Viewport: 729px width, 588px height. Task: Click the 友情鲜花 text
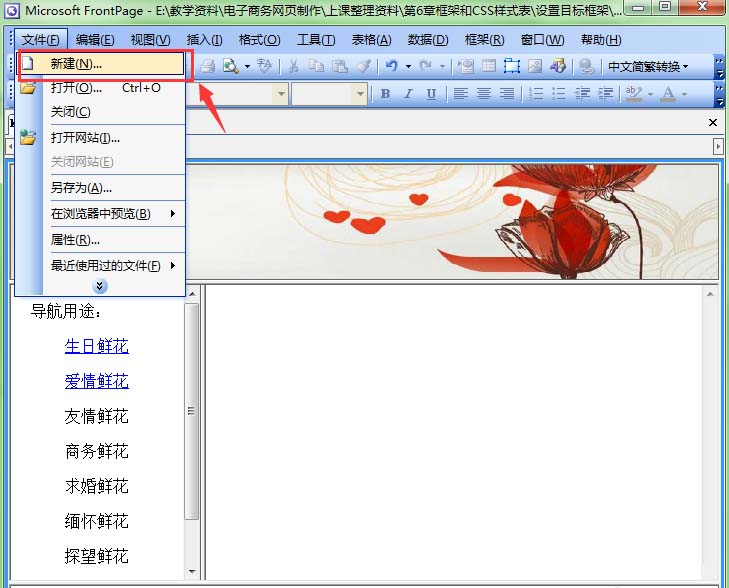pos(97,416)
